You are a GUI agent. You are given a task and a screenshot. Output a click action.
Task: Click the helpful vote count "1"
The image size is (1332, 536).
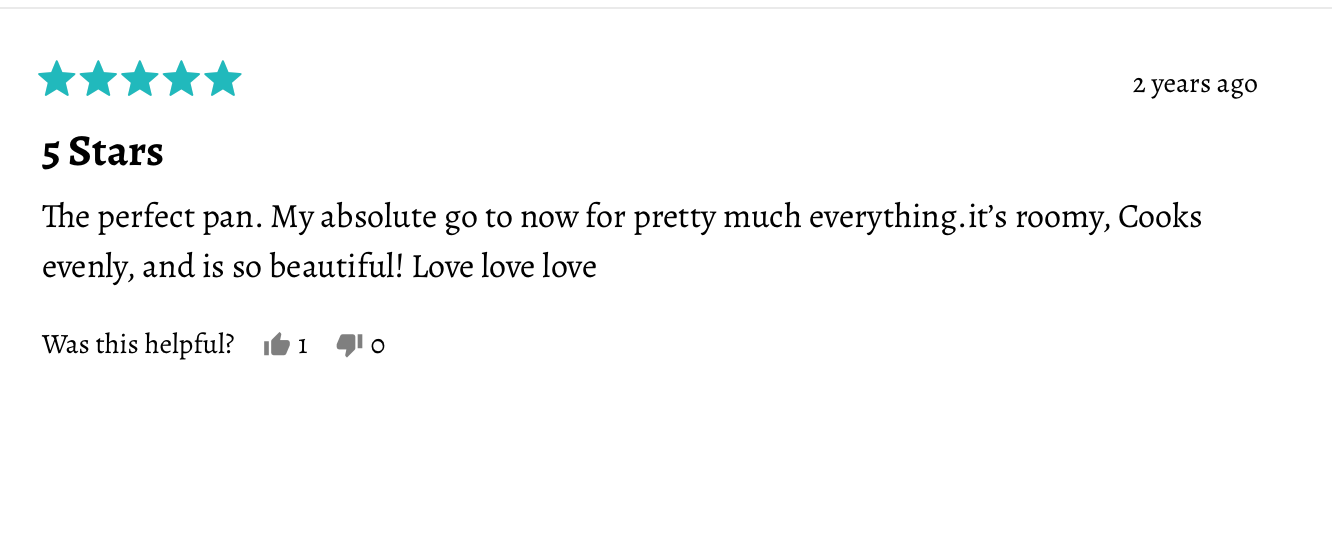pos(302,346)
